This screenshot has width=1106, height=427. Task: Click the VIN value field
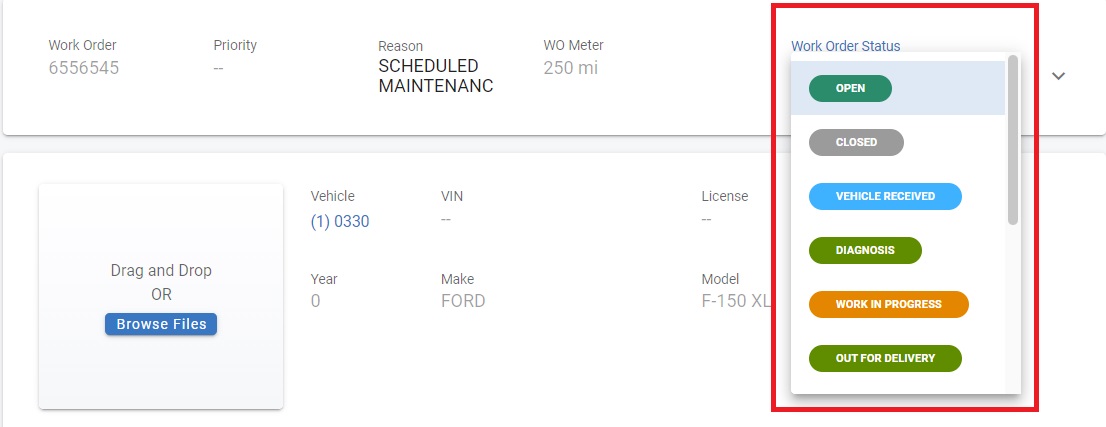pos(446,220)
